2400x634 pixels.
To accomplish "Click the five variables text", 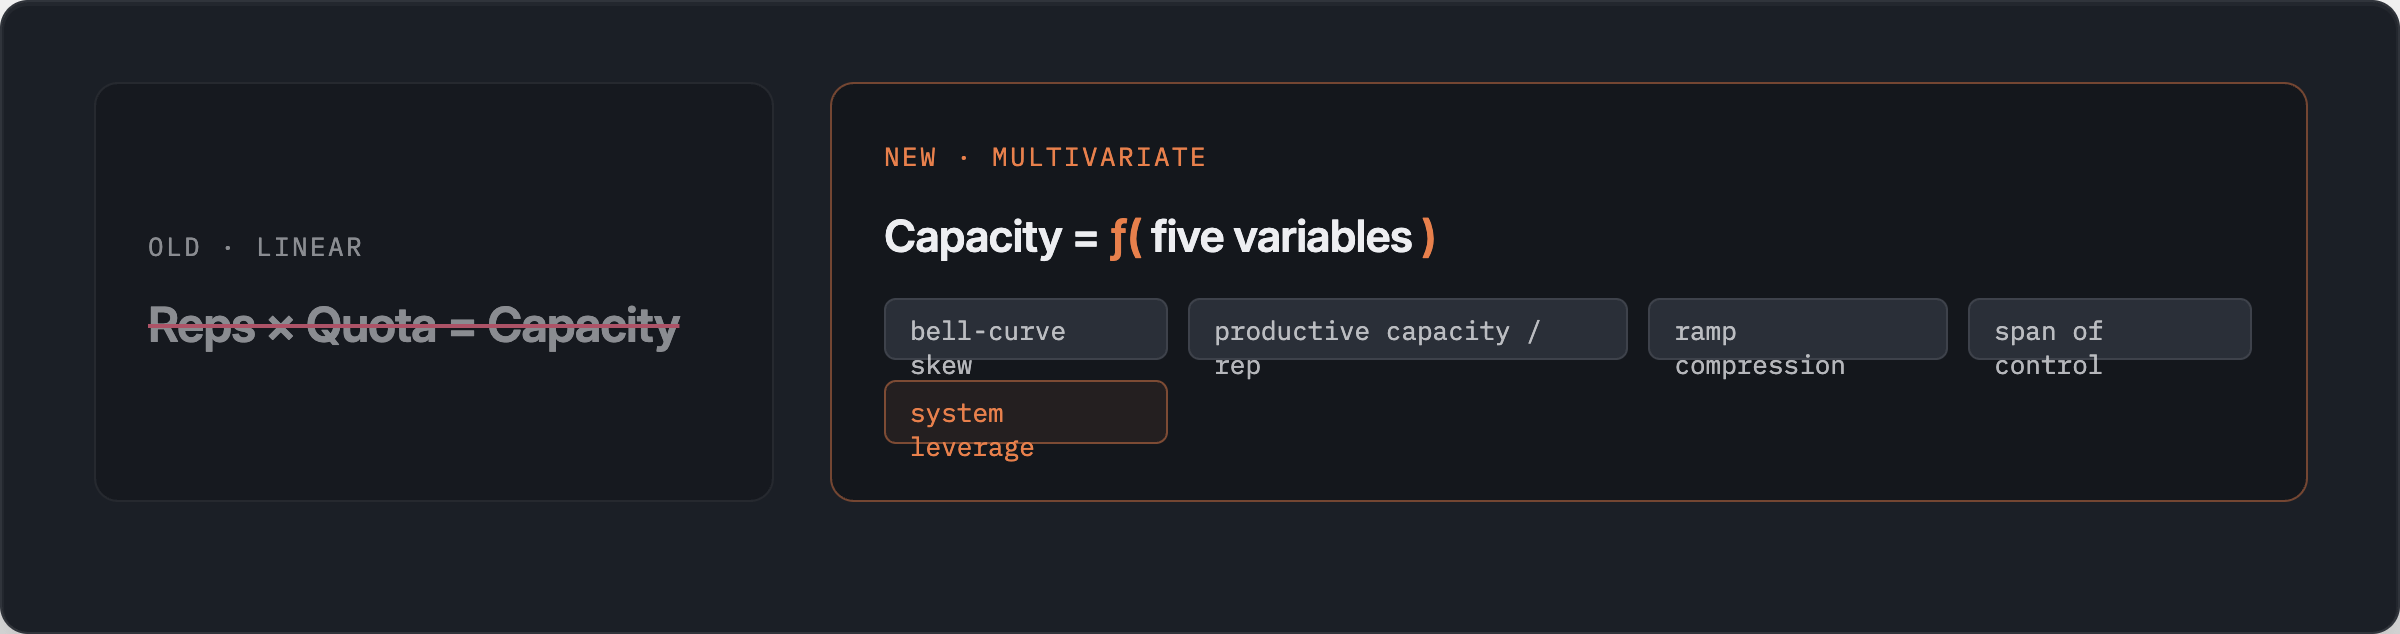I will [1281, 238].
